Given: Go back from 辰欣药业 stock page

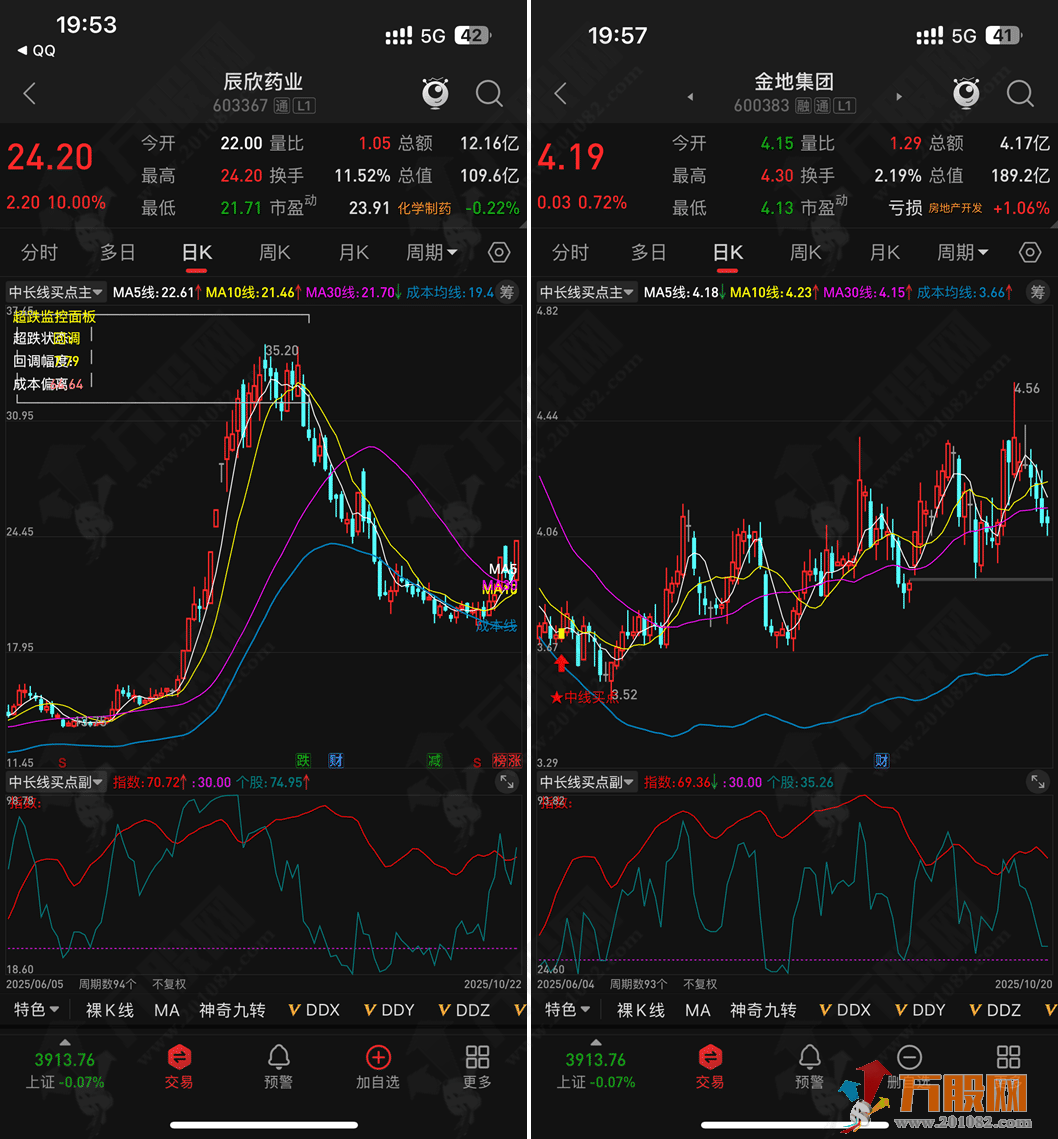Looking at the screenshot, I should coord(30,94).
